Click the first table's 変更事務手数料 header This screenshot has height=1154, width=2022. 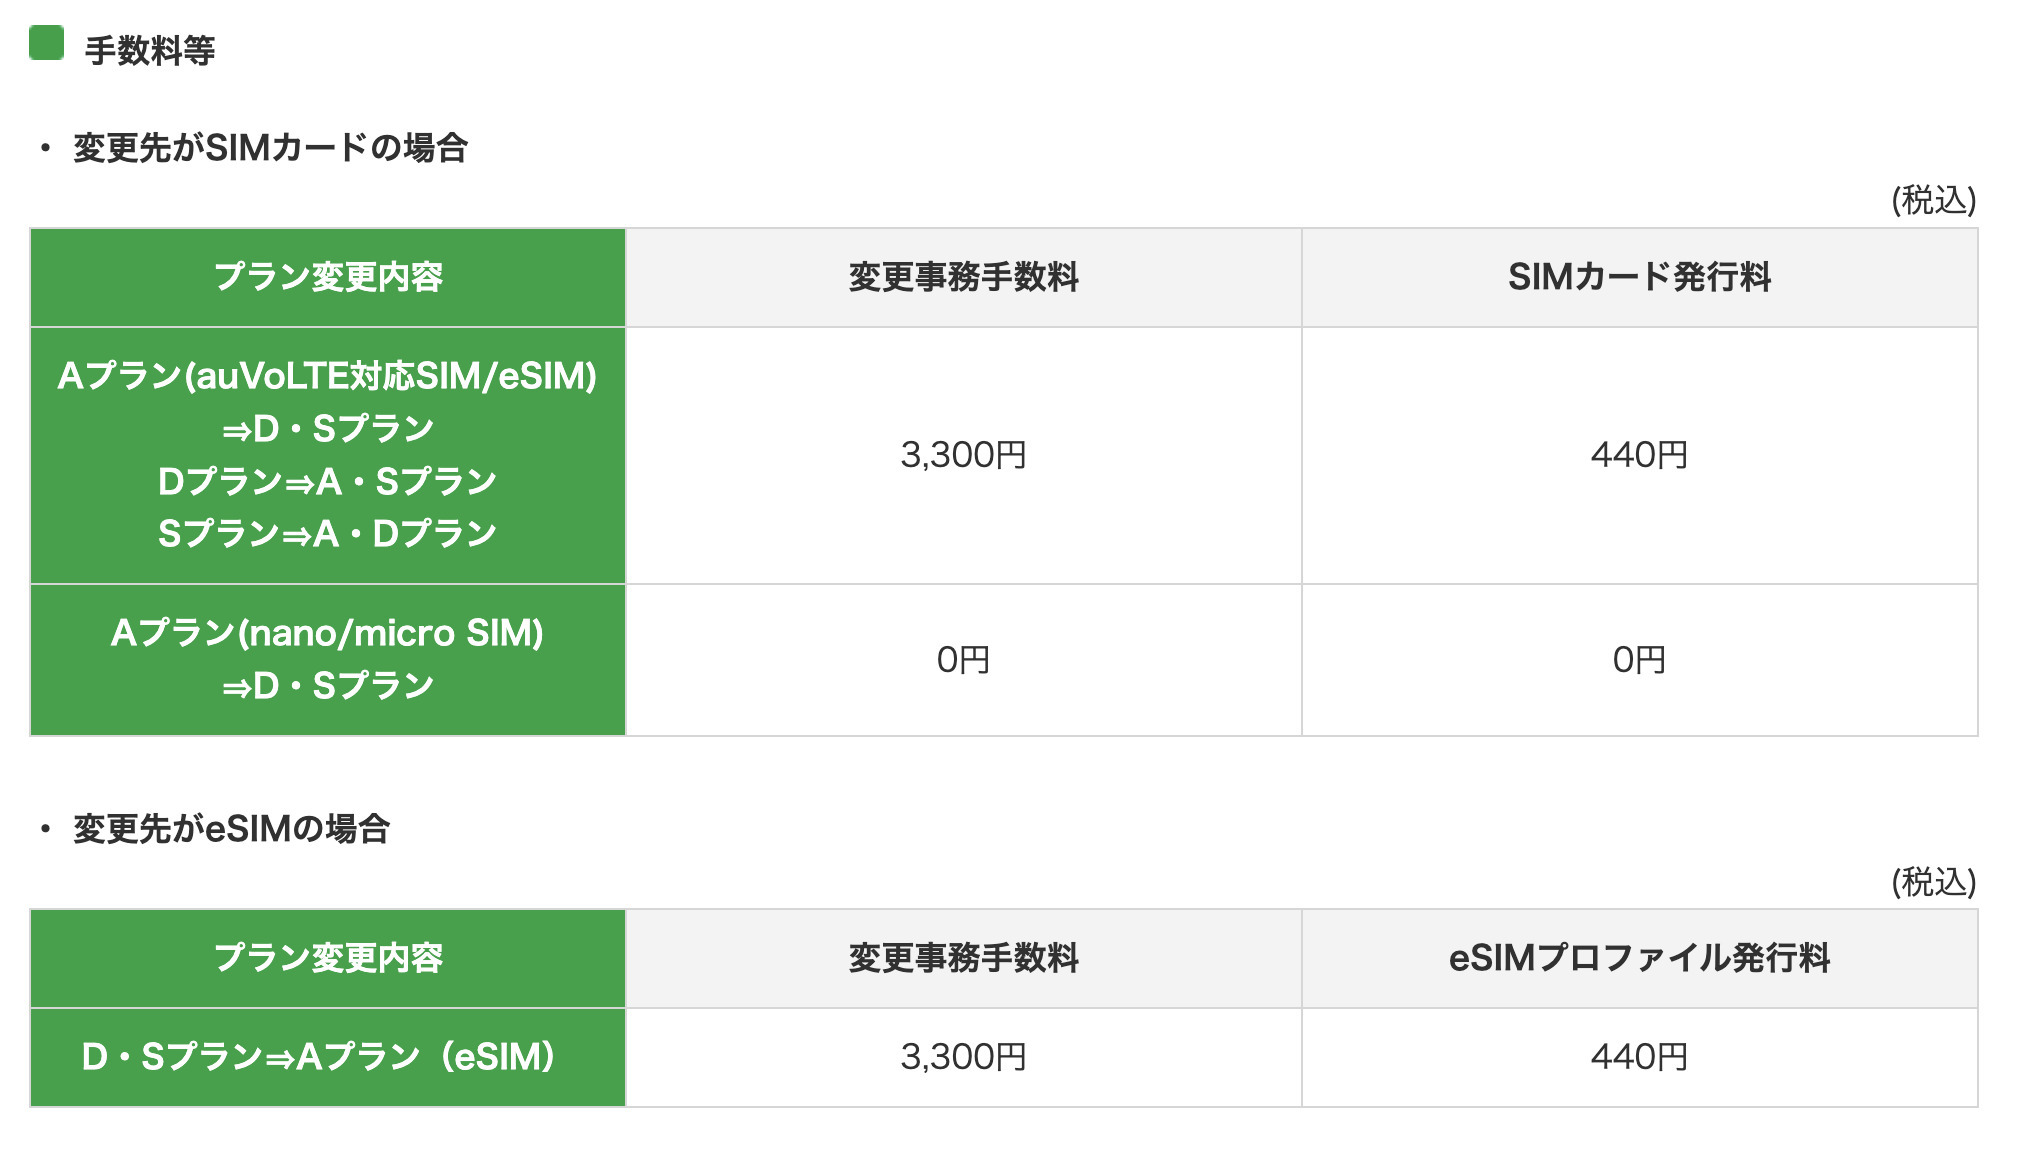pyautogui.click(x=963, y=277)
